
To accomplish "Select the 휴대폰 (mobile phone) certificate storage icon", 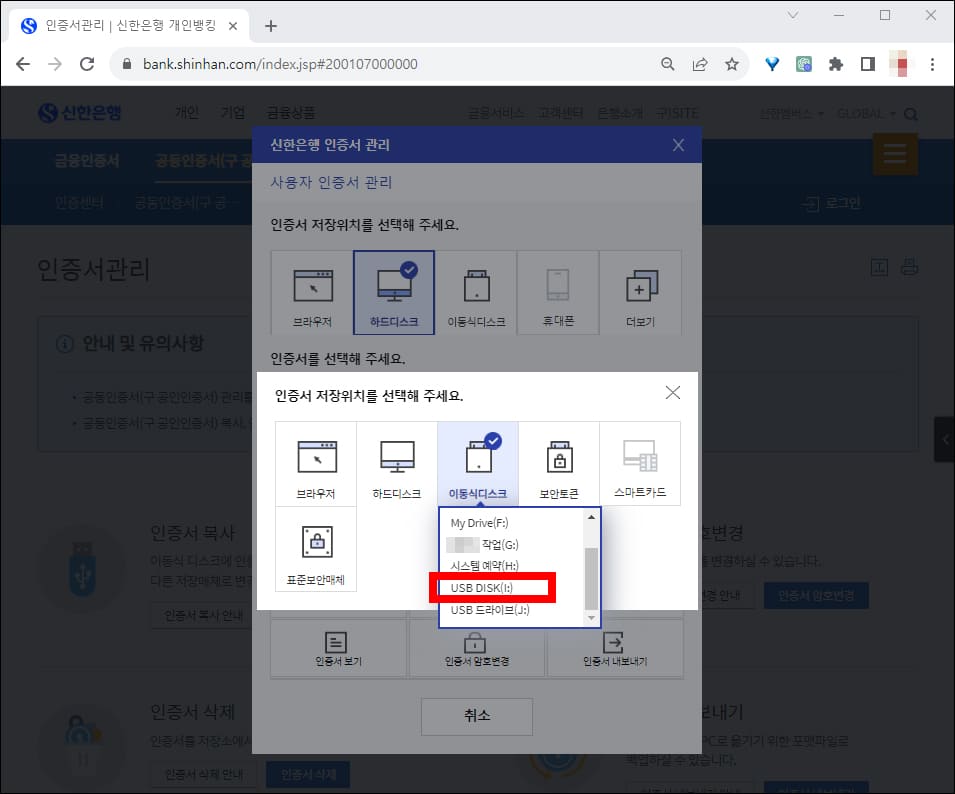I will coord(558,292).
